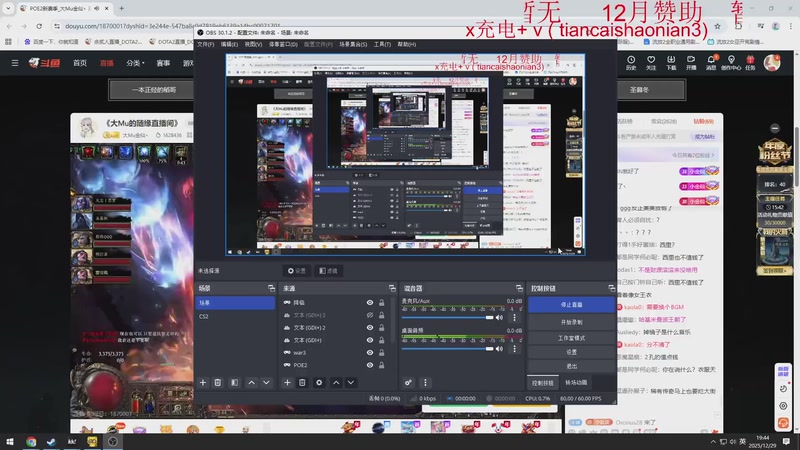Select the CS2 scene
800x450 pixels.
235,316
